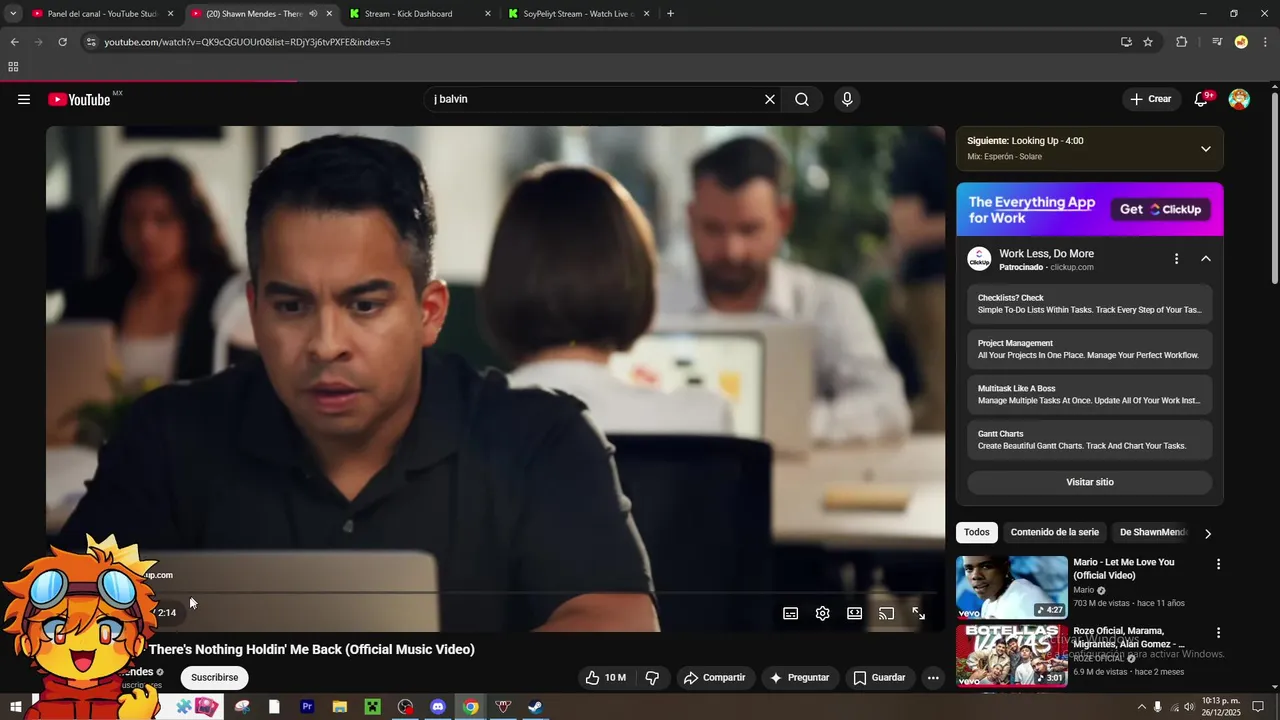This screenshot has height=720, width=1280.
Task: Open the Mario - Let Me Love You title
Action: [x=1124, y=569]
